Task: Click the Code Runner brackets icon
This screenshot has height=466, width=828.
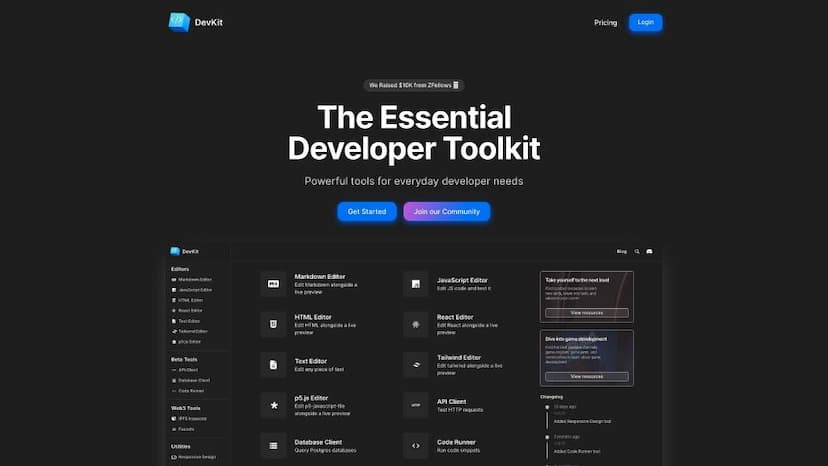Action: 416,445
